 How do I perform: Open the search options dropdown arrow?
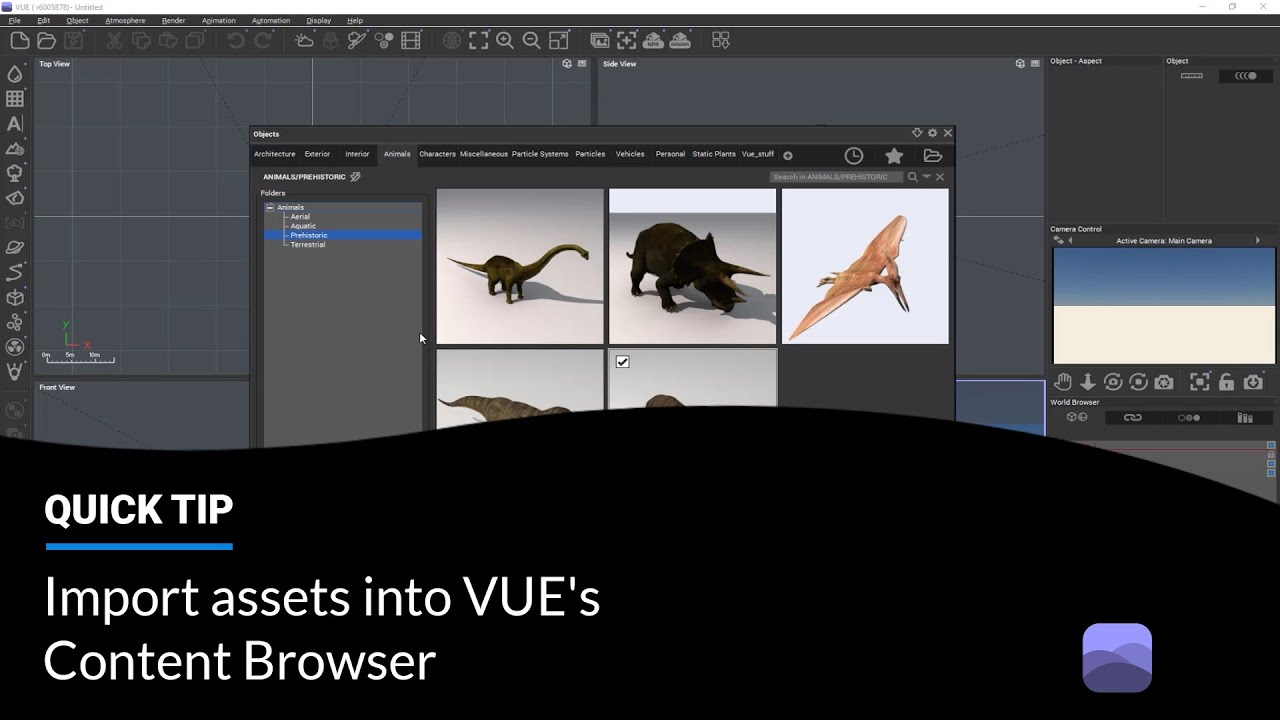[926, 177]
